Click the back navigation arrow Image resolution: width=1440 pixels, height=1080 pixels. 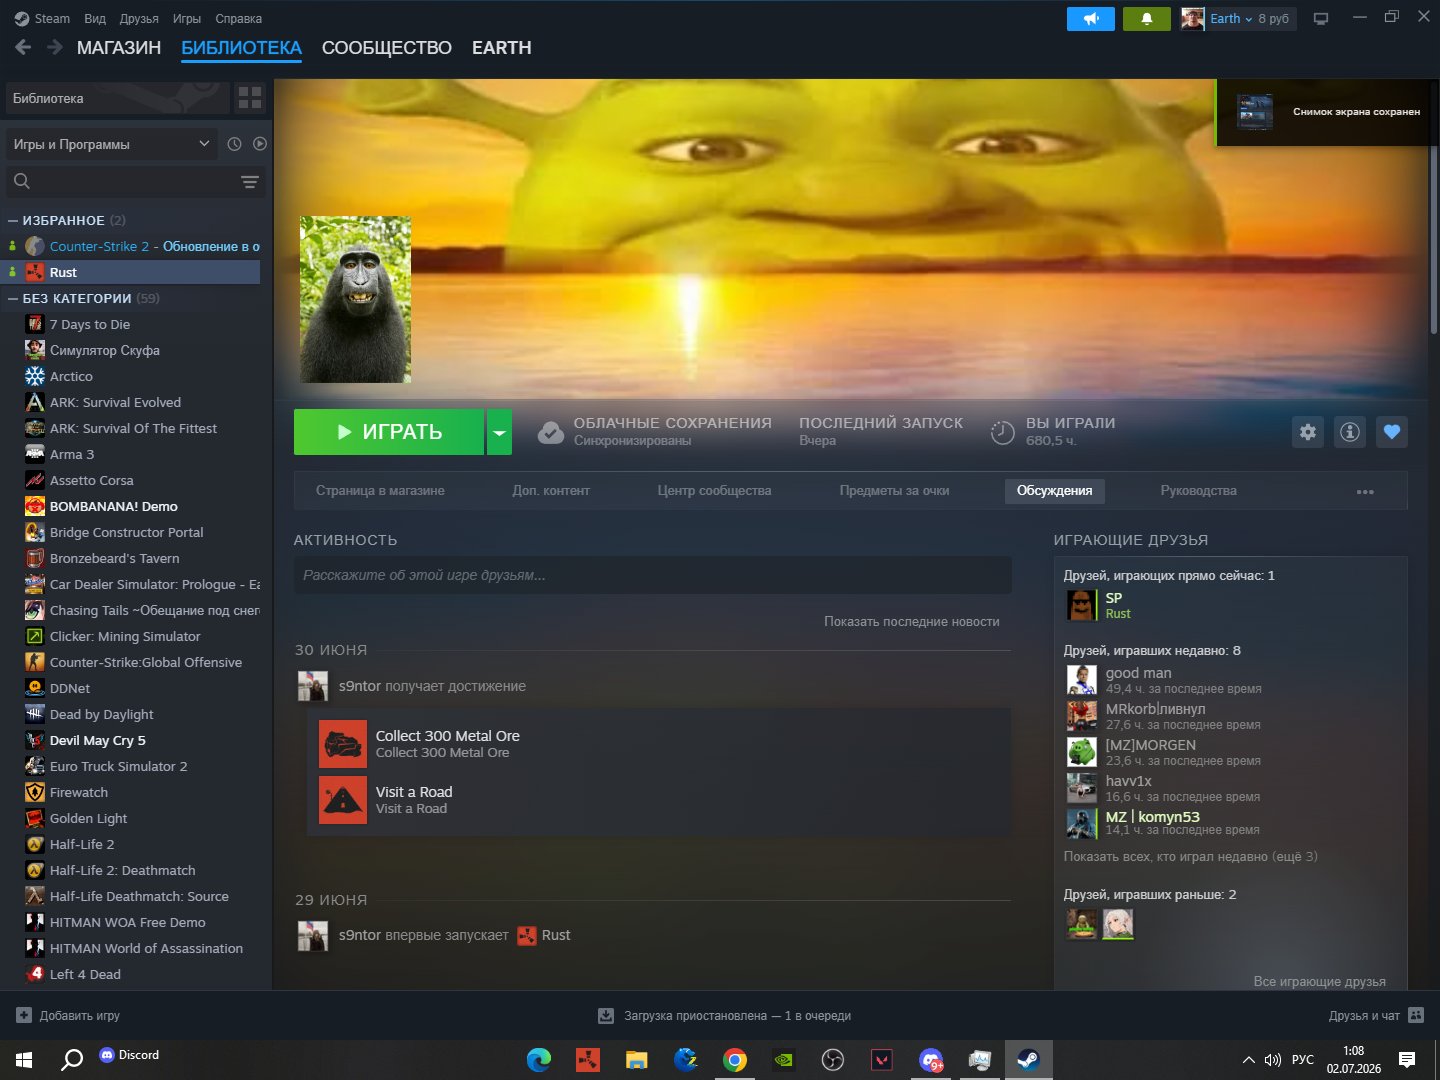[x=23, y=47]
